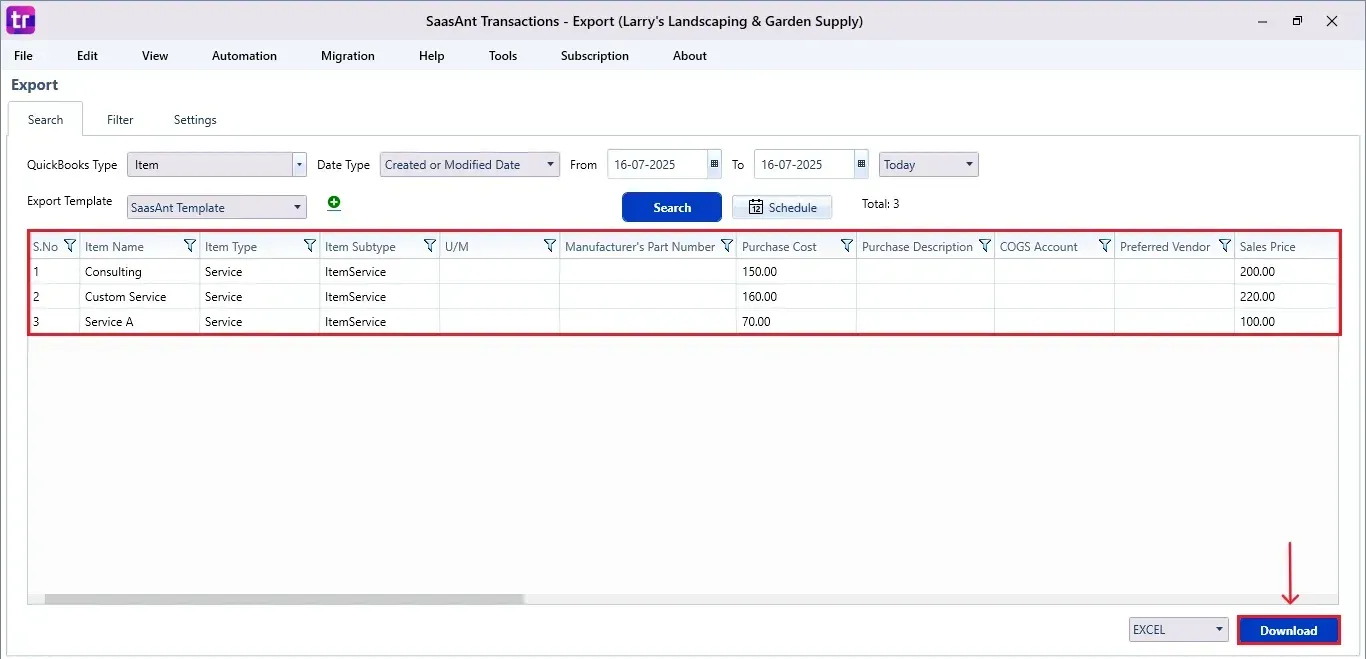Click the 70.00 purchase cost cell
This screenshot has width=1366, height=659.
[x=796, y=321]
